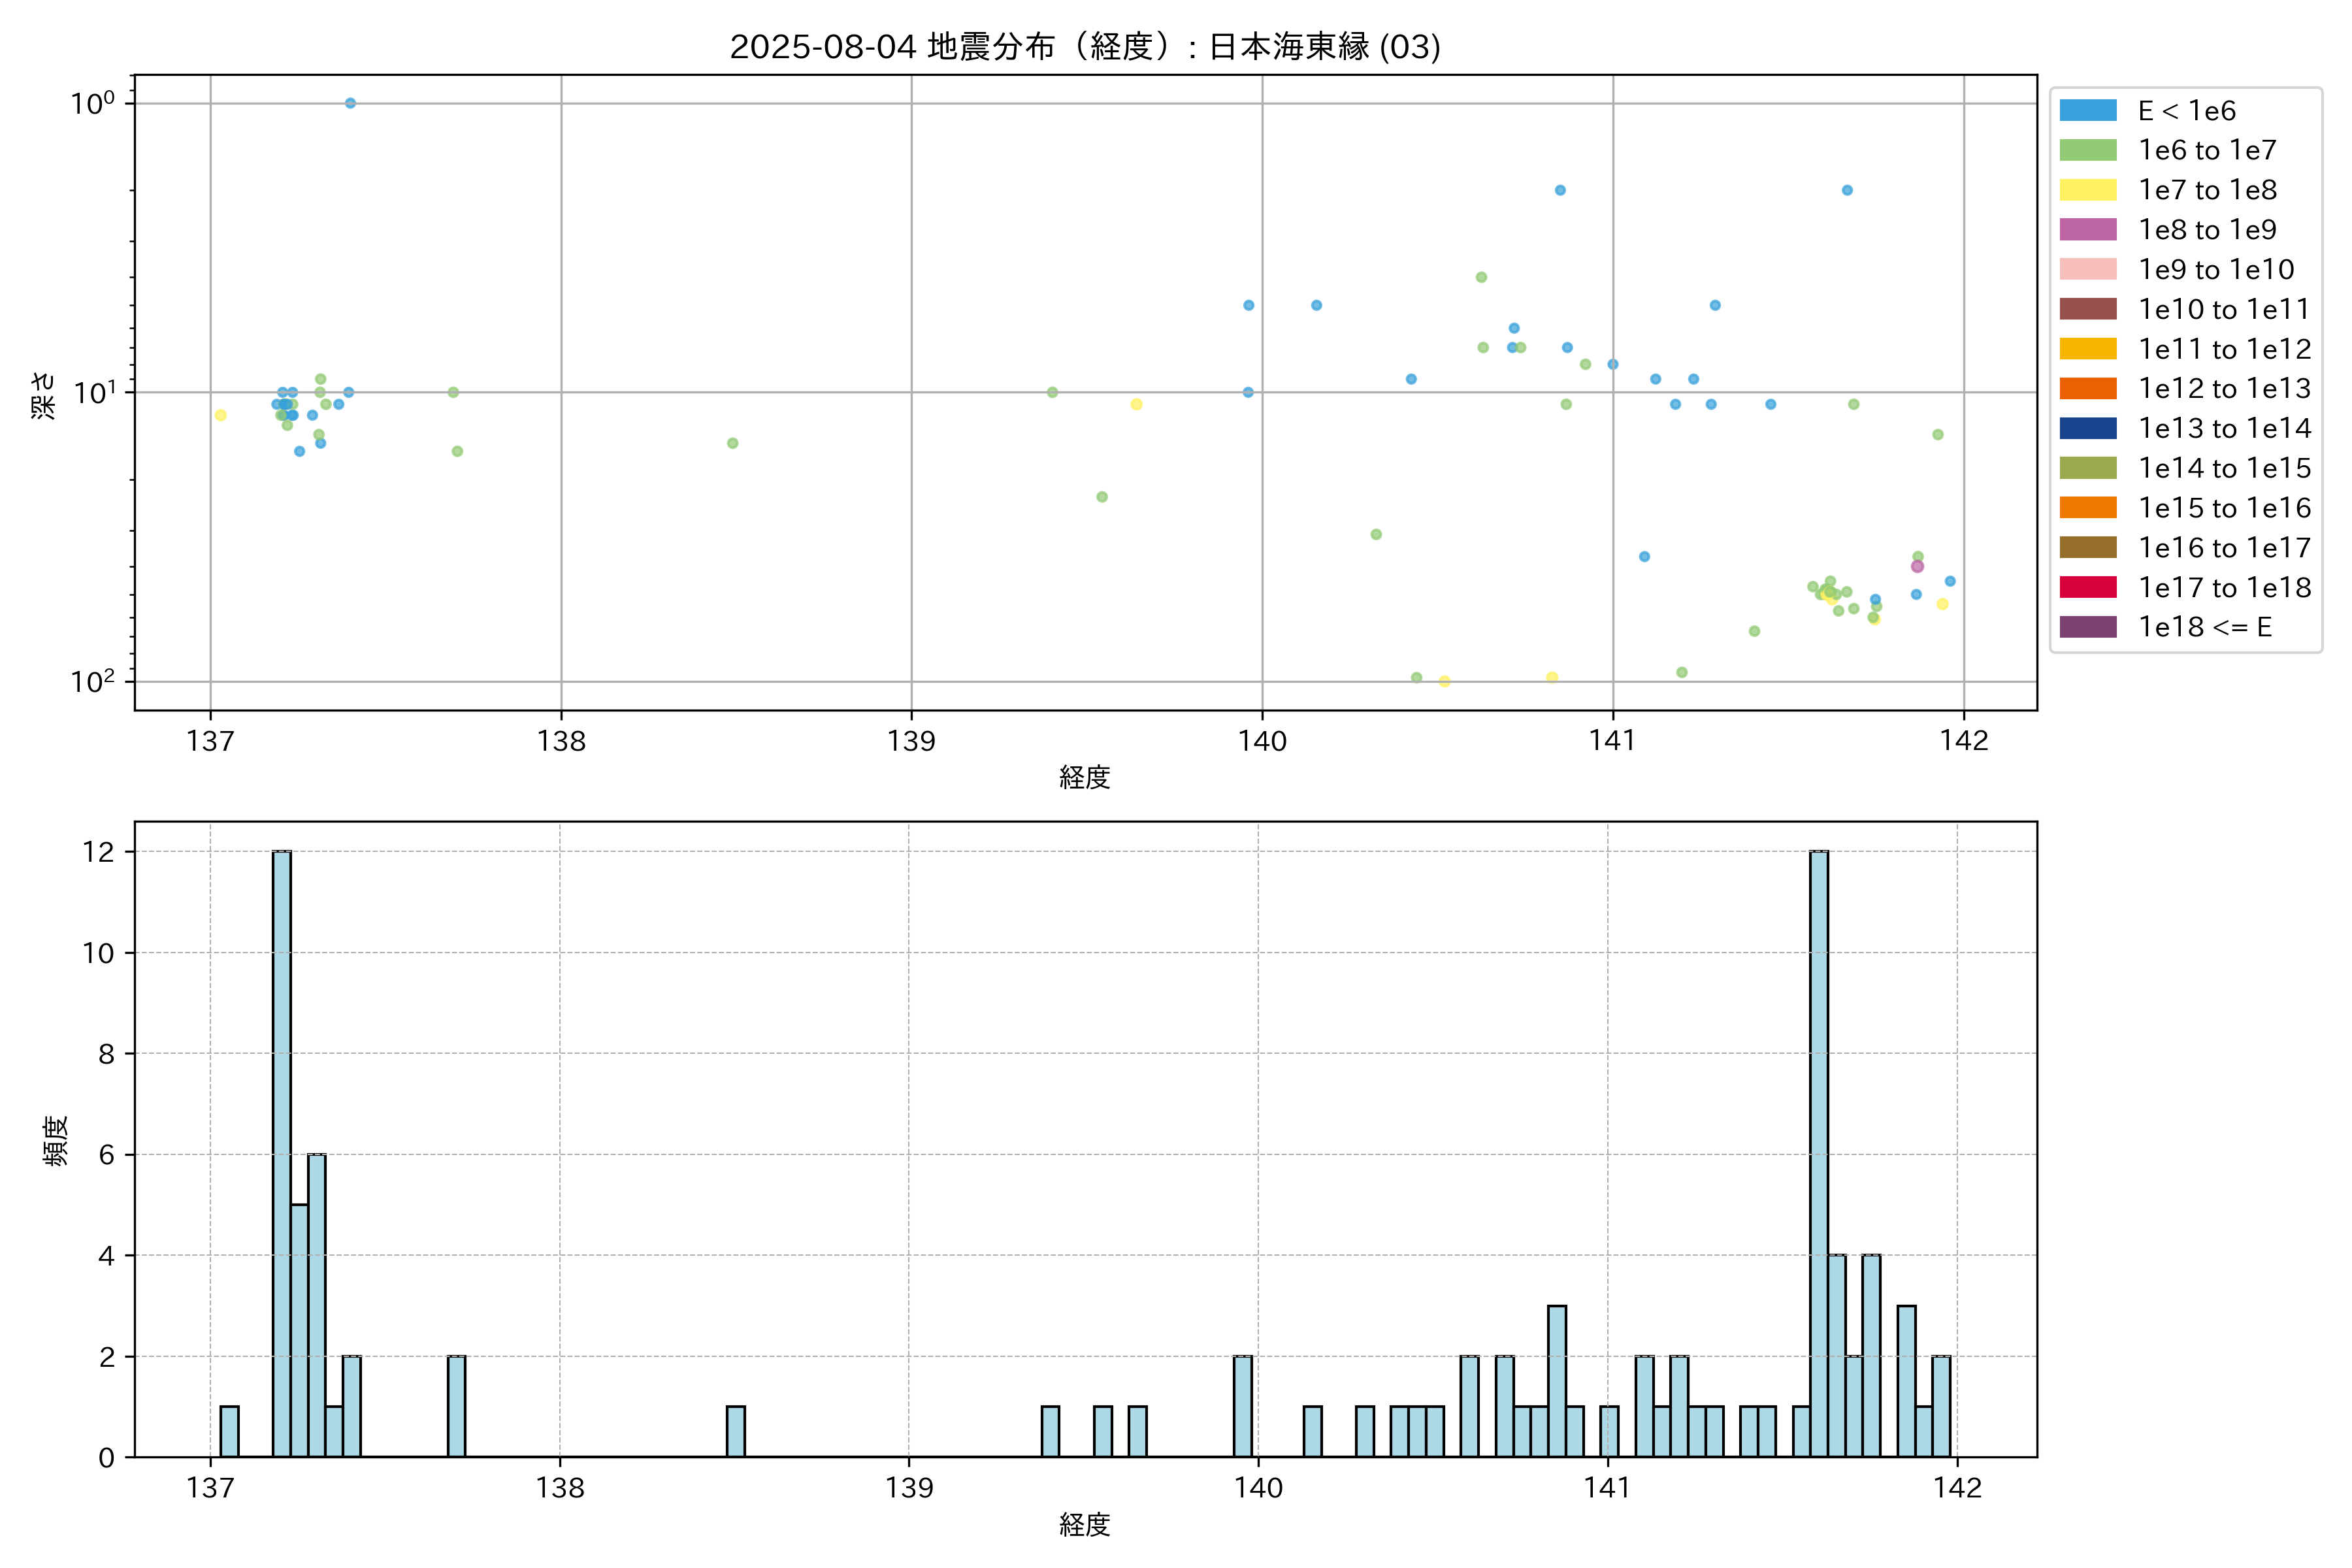Click the red 1e17 to 1e18 legend swatch
Viewport: 2352px width, 1568px height.
tap(2087, 587)
